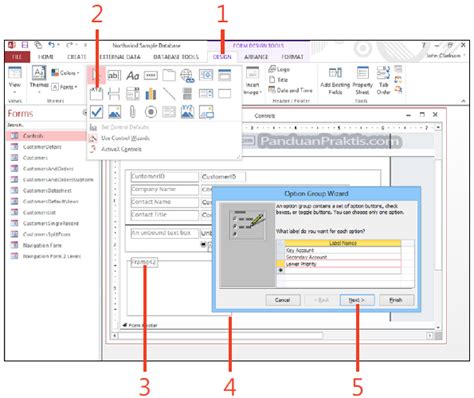This screenshot has width=474, height=398.
Task: Select the Hyperlink globe control
Action: click(x=187, y=76)
